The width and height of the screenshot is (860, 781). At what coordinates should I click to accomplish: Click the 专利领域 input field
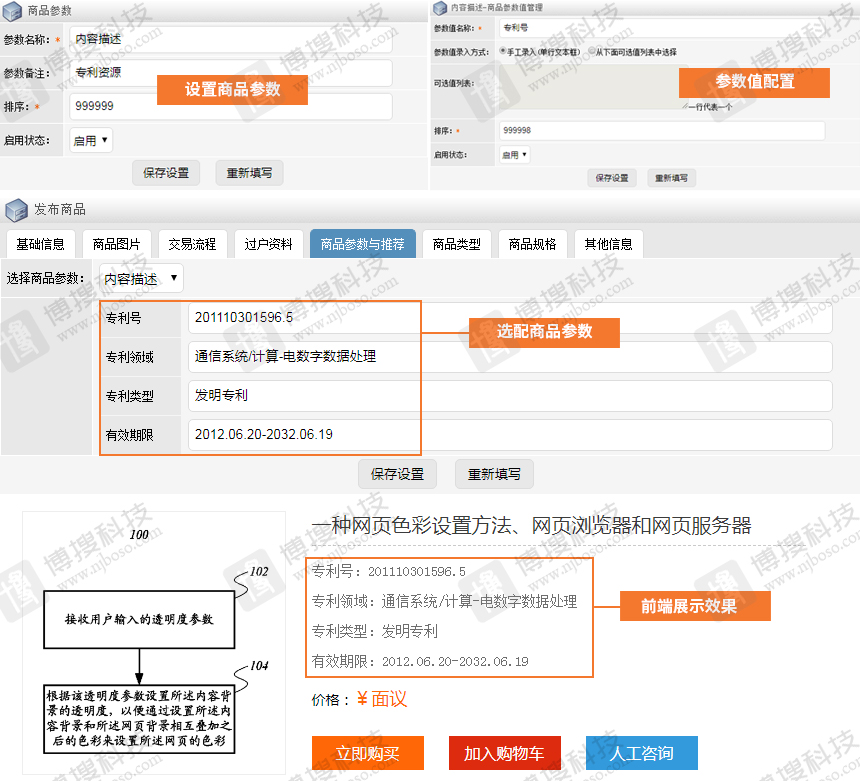tap(509, 357)
